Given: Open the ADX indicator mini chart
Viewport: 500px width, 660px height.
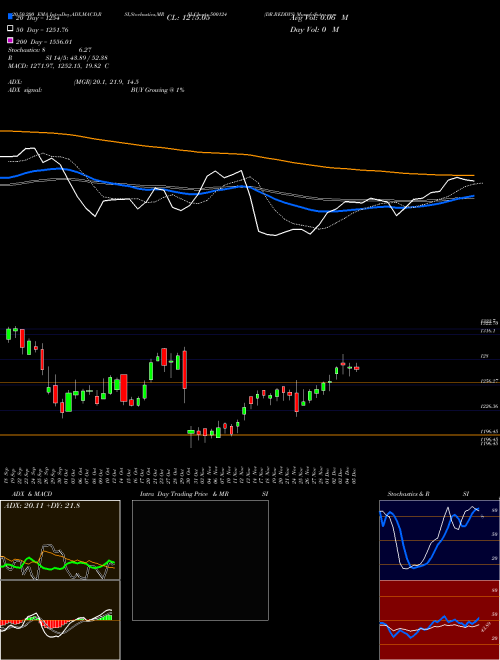Looking at the screenshot, I should pos(60,540).
